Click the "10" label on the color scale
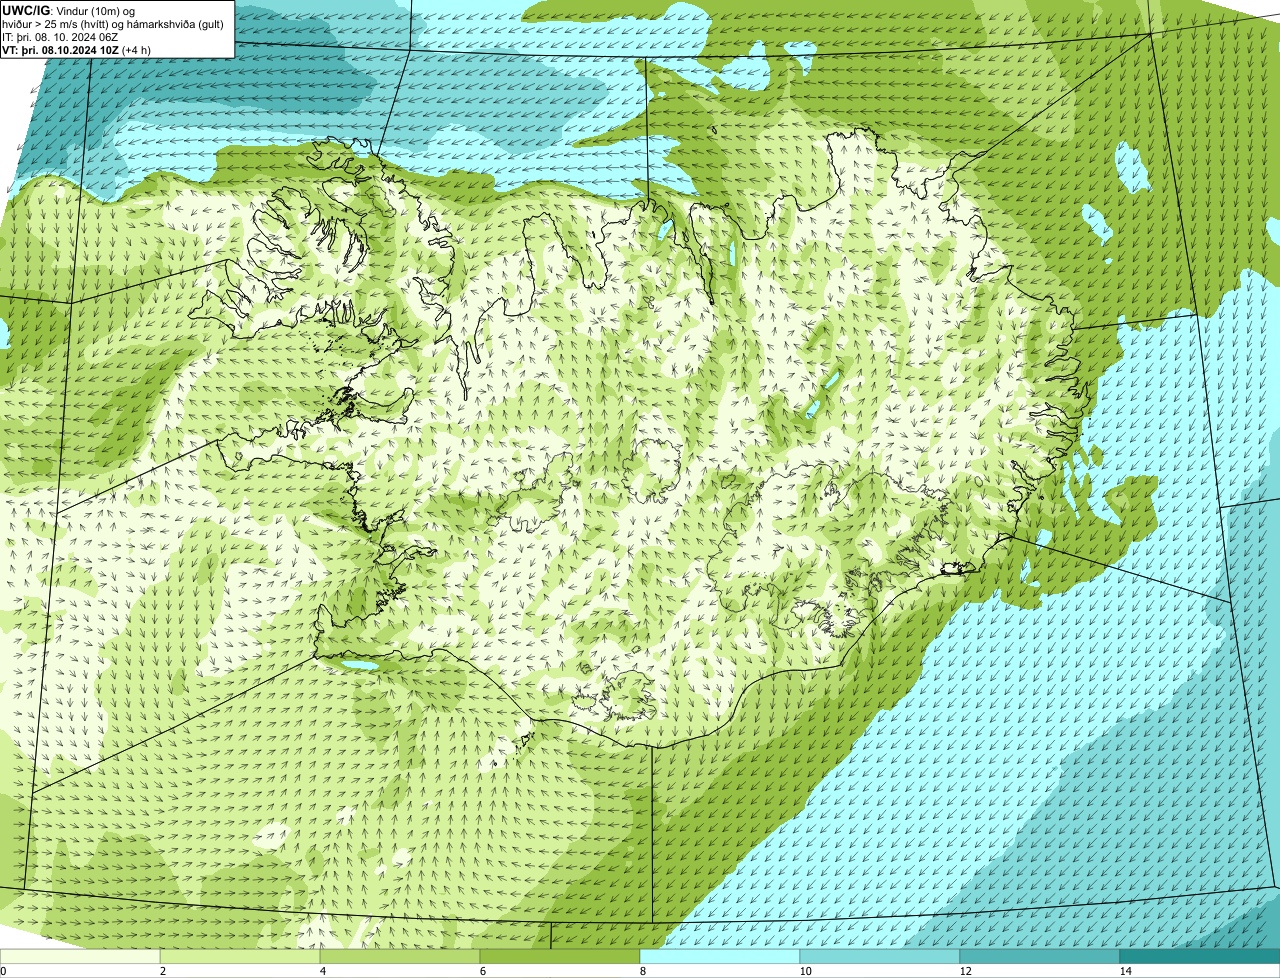Screen dimensions: 1280x978 point(805,971)
